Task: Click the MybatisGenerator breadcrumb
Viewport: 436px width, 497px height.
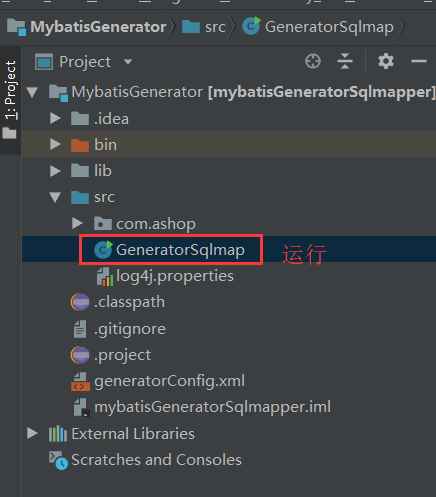Action: pos(87,27)
